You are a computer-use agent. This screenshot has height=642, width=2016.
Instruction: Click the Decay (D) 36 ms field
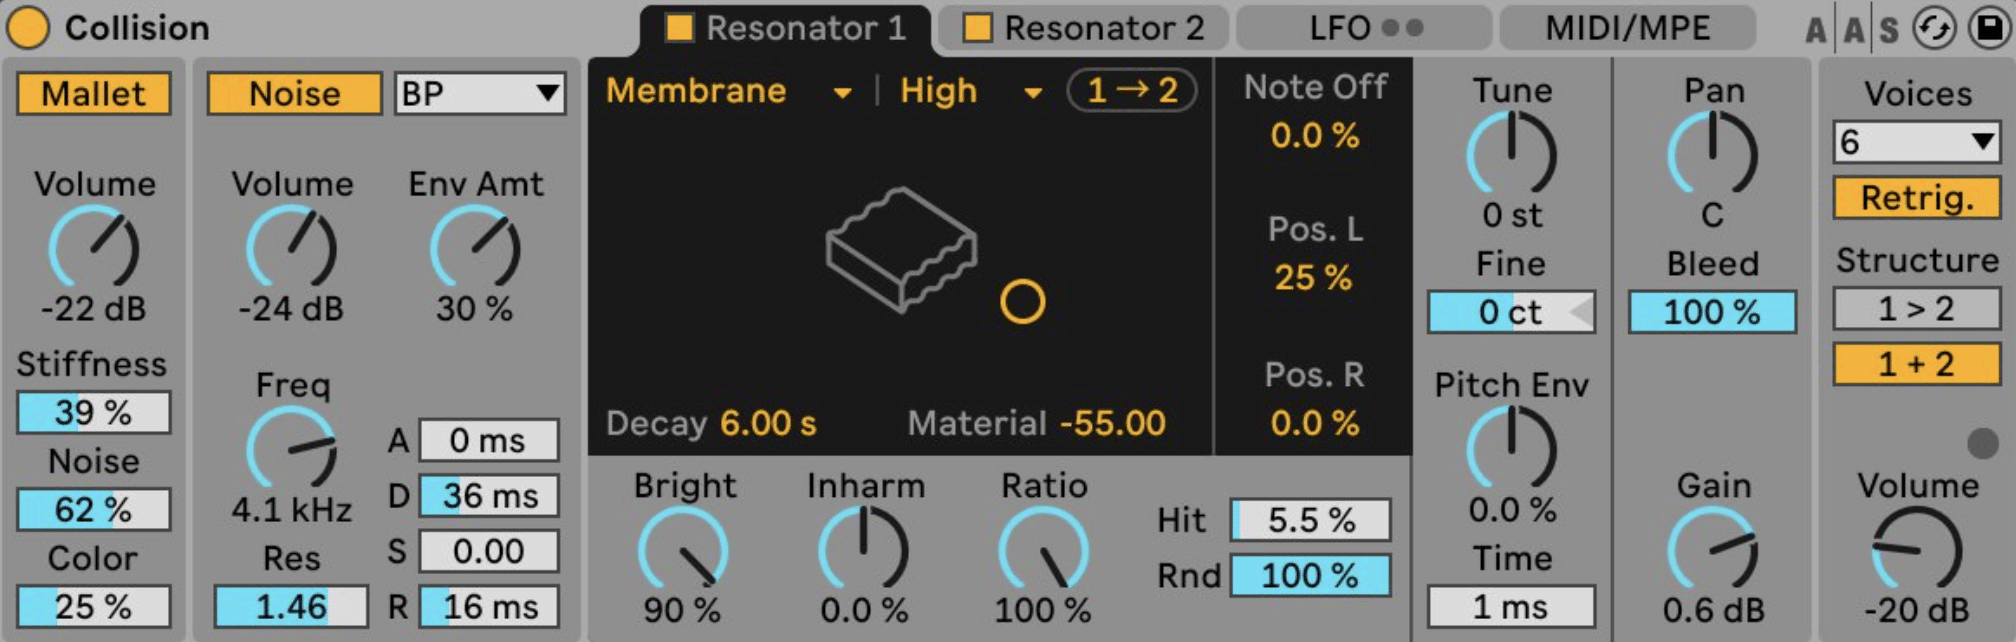pyautogui.click(x=489, y=496)
